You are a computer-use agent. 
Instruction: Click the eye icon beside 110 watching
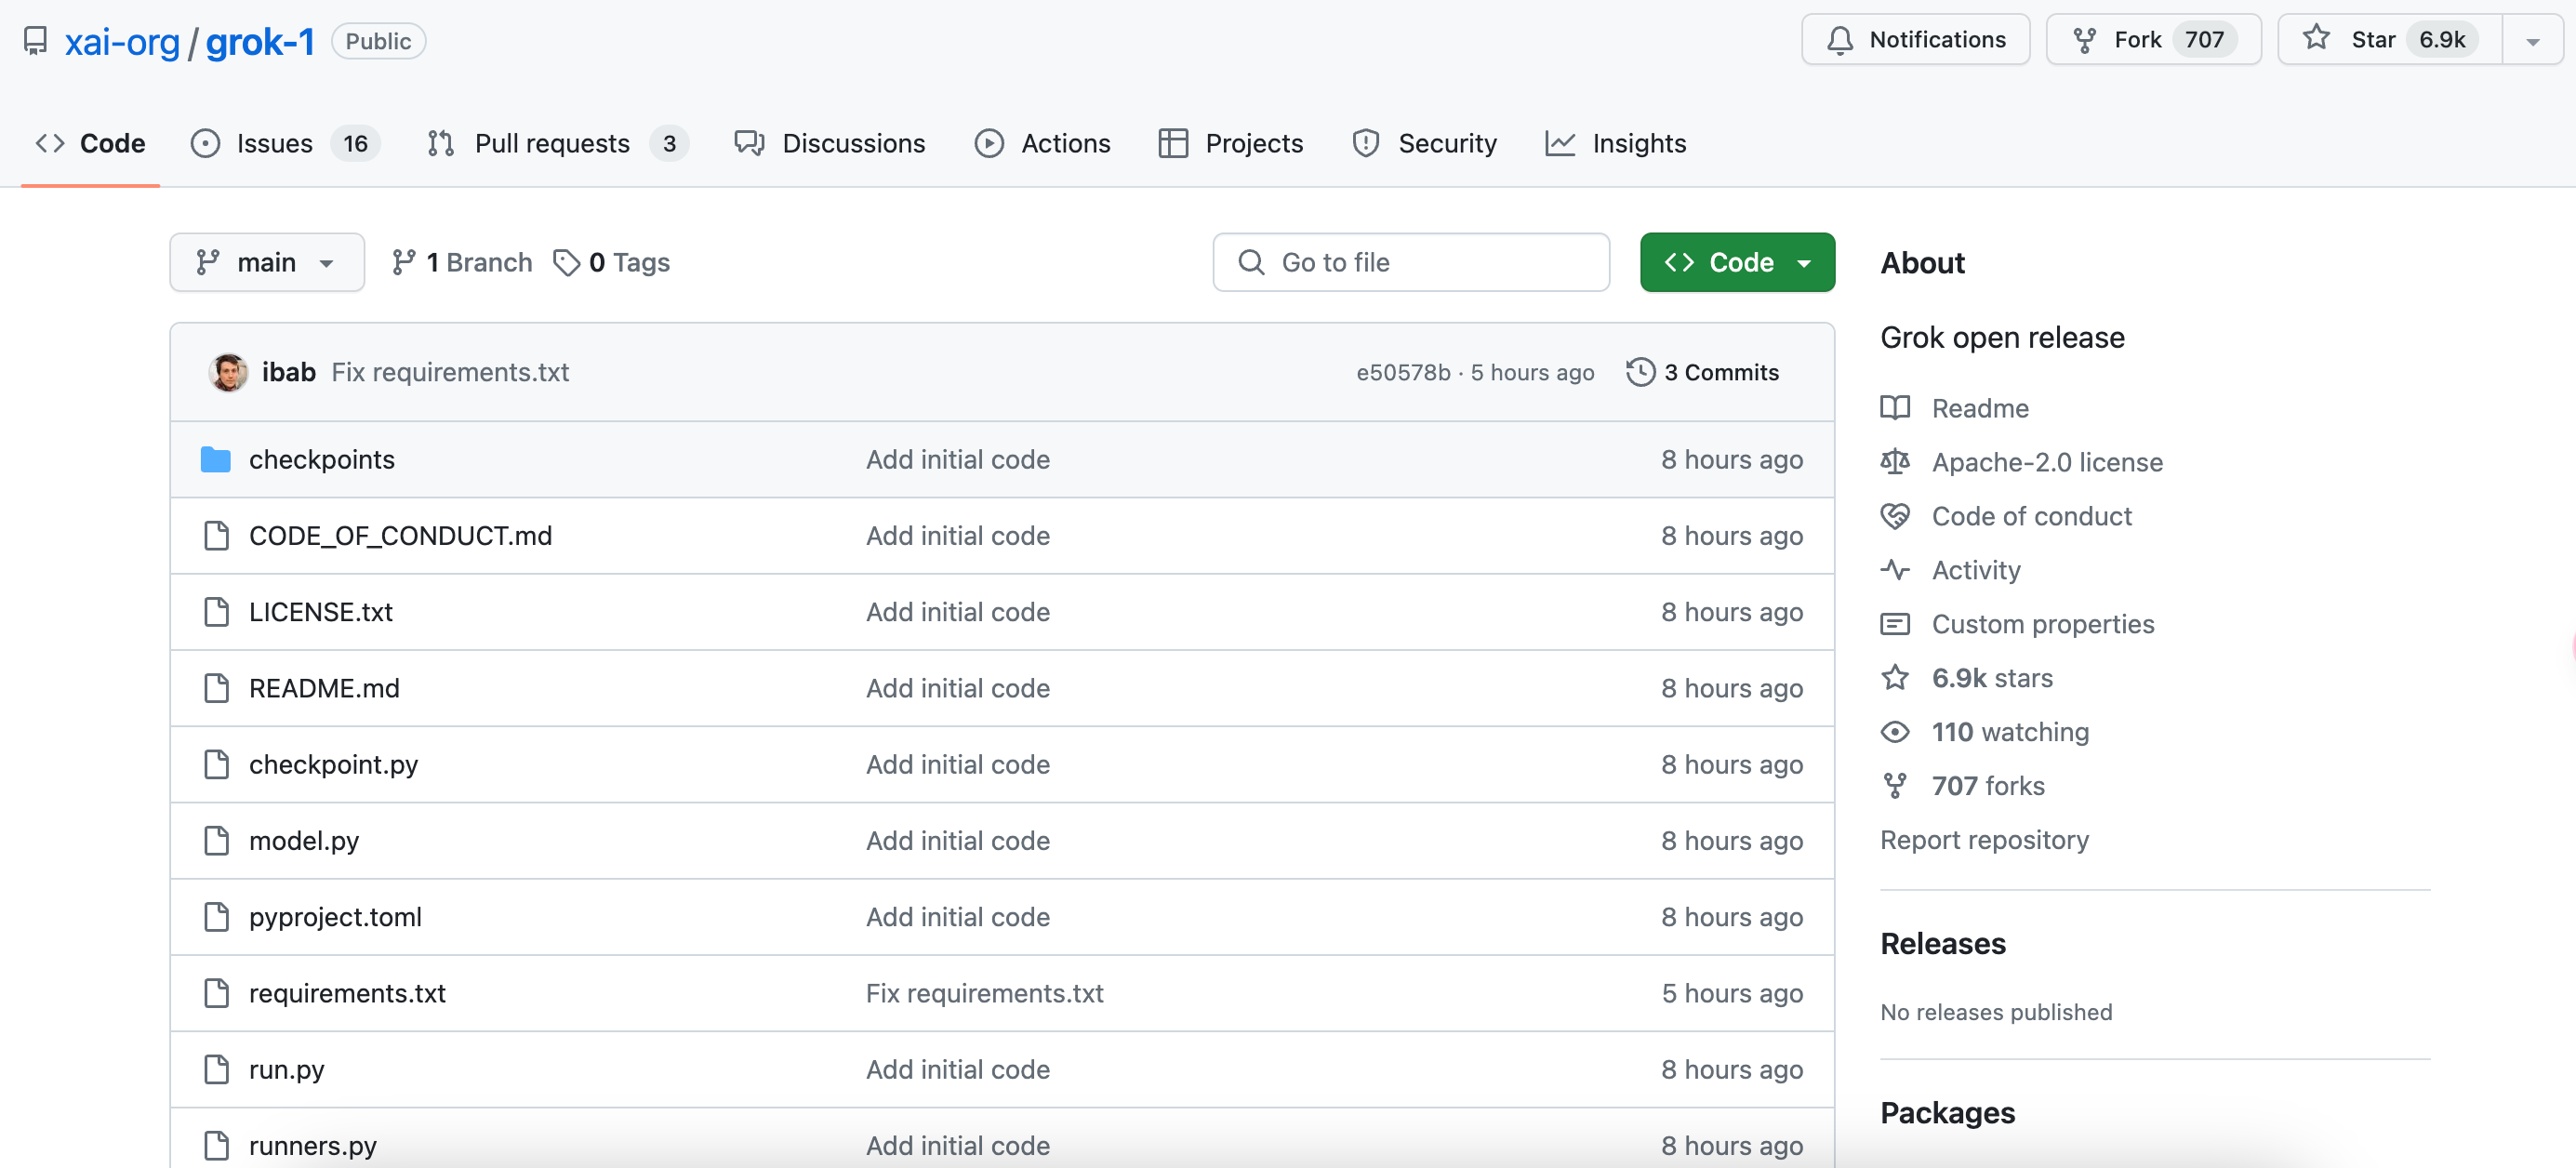click(1895, 732)
